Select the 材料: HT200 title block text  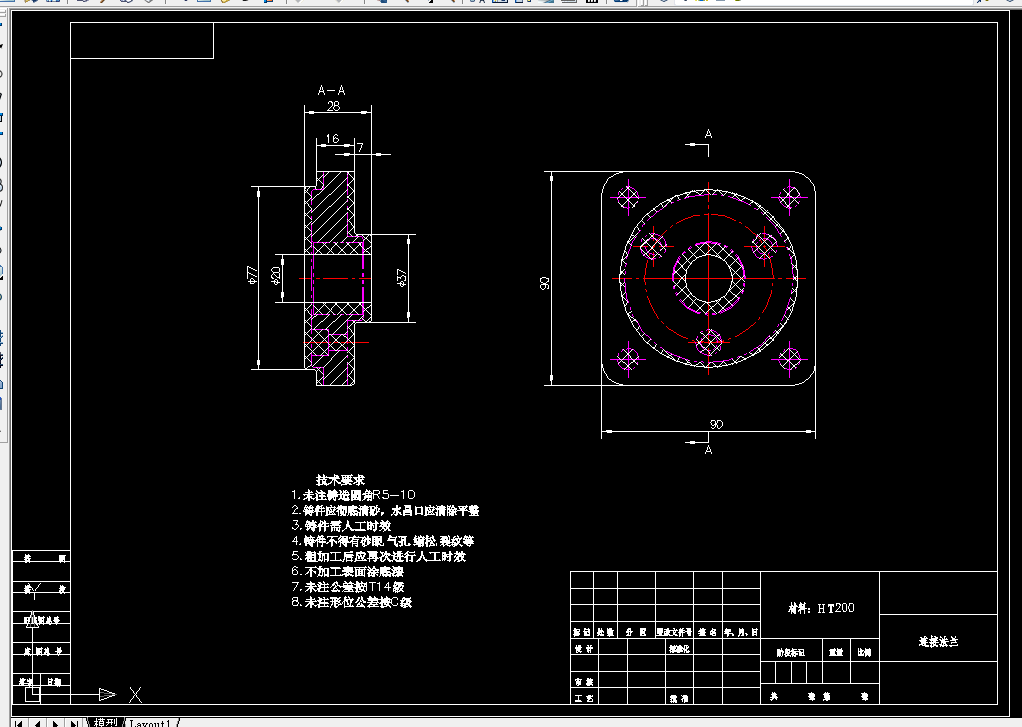pyautogui.click(x=821, y=608)
